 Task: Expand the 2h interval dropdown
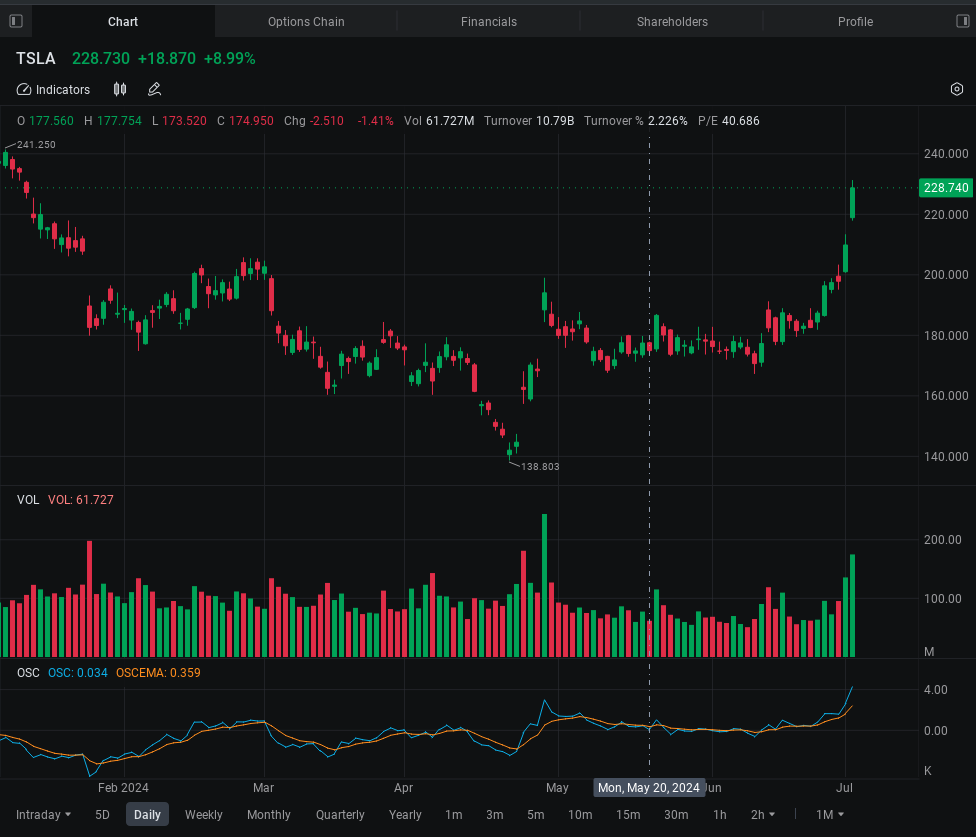coord(762,815)
